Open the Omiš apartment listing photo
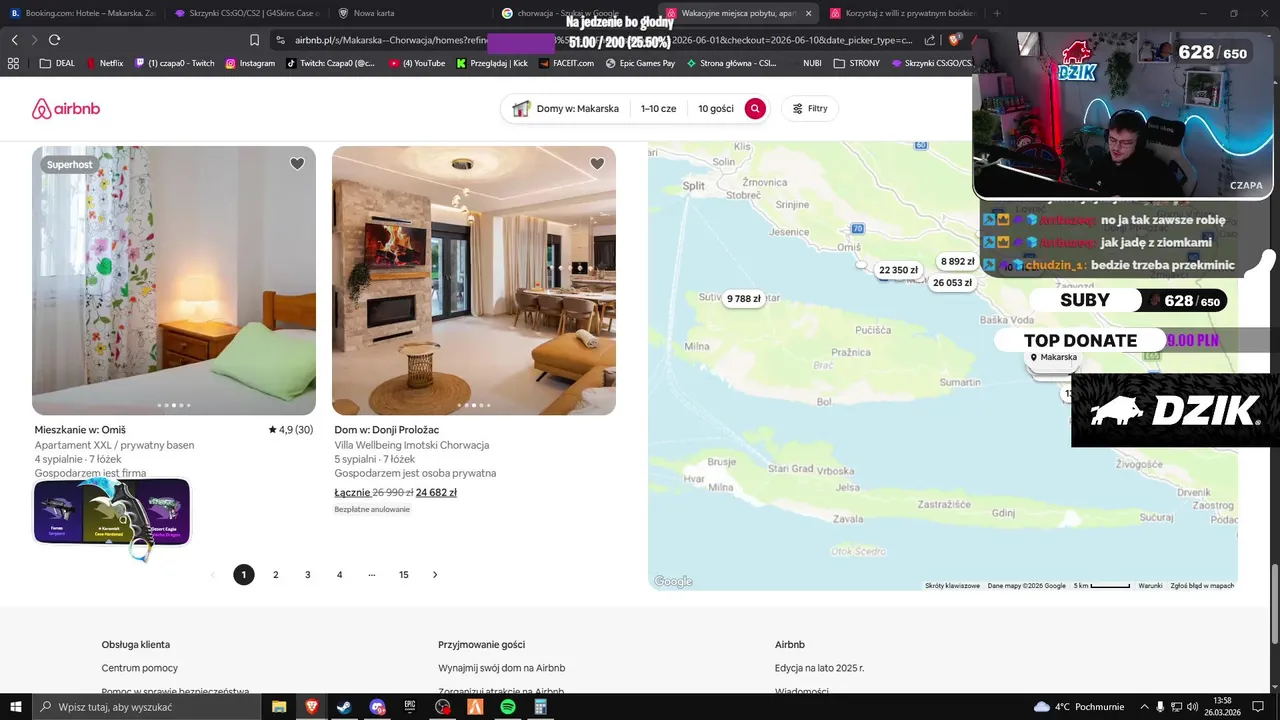Image resolution: width=1280 pixels, height=720 pixels. 174,280
